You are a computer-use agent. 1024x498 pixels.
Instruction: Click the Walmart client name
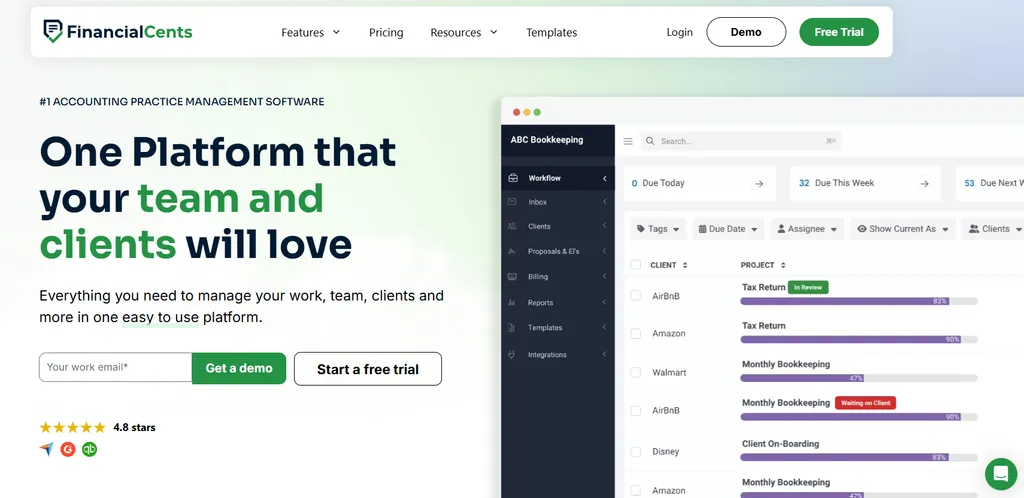tap(668, 373)
